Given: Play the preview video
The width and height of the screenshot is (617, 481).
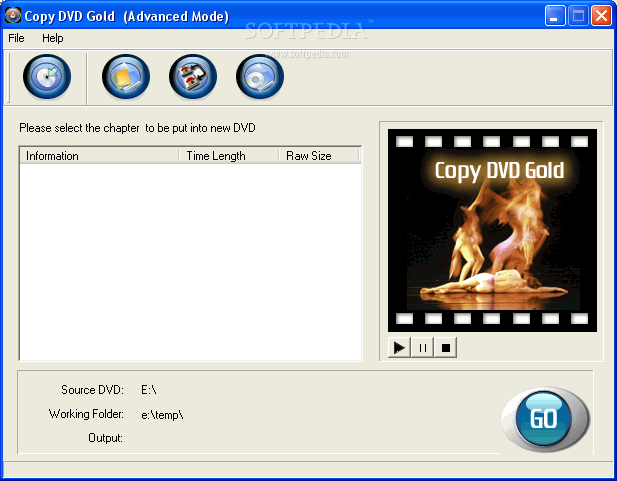Looking at the screenshot, I should [x=399, y=348].
